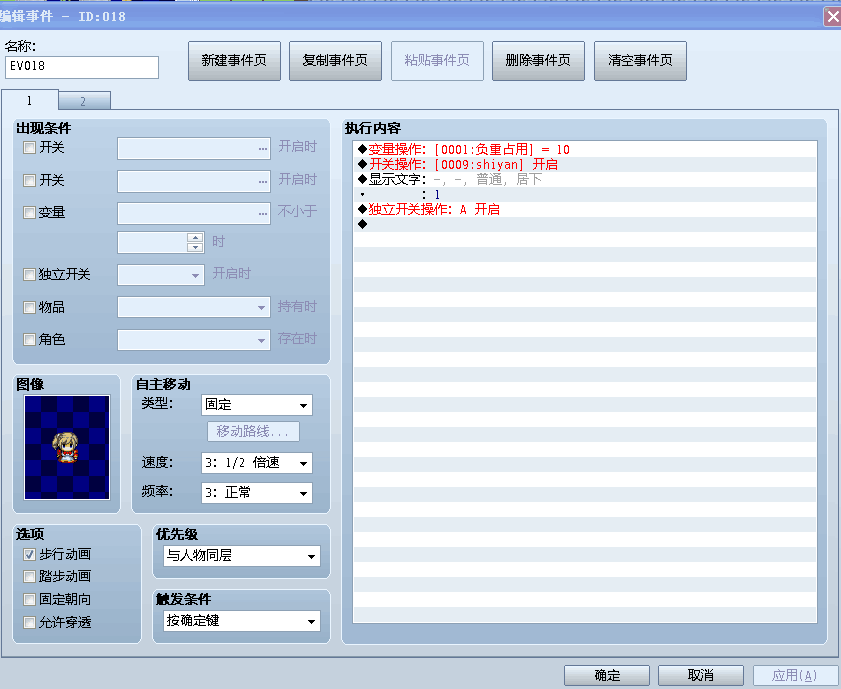Open the first switch condition selector ellipsis
This screenshot has width=841, height=689.
(x=262, y=149)
